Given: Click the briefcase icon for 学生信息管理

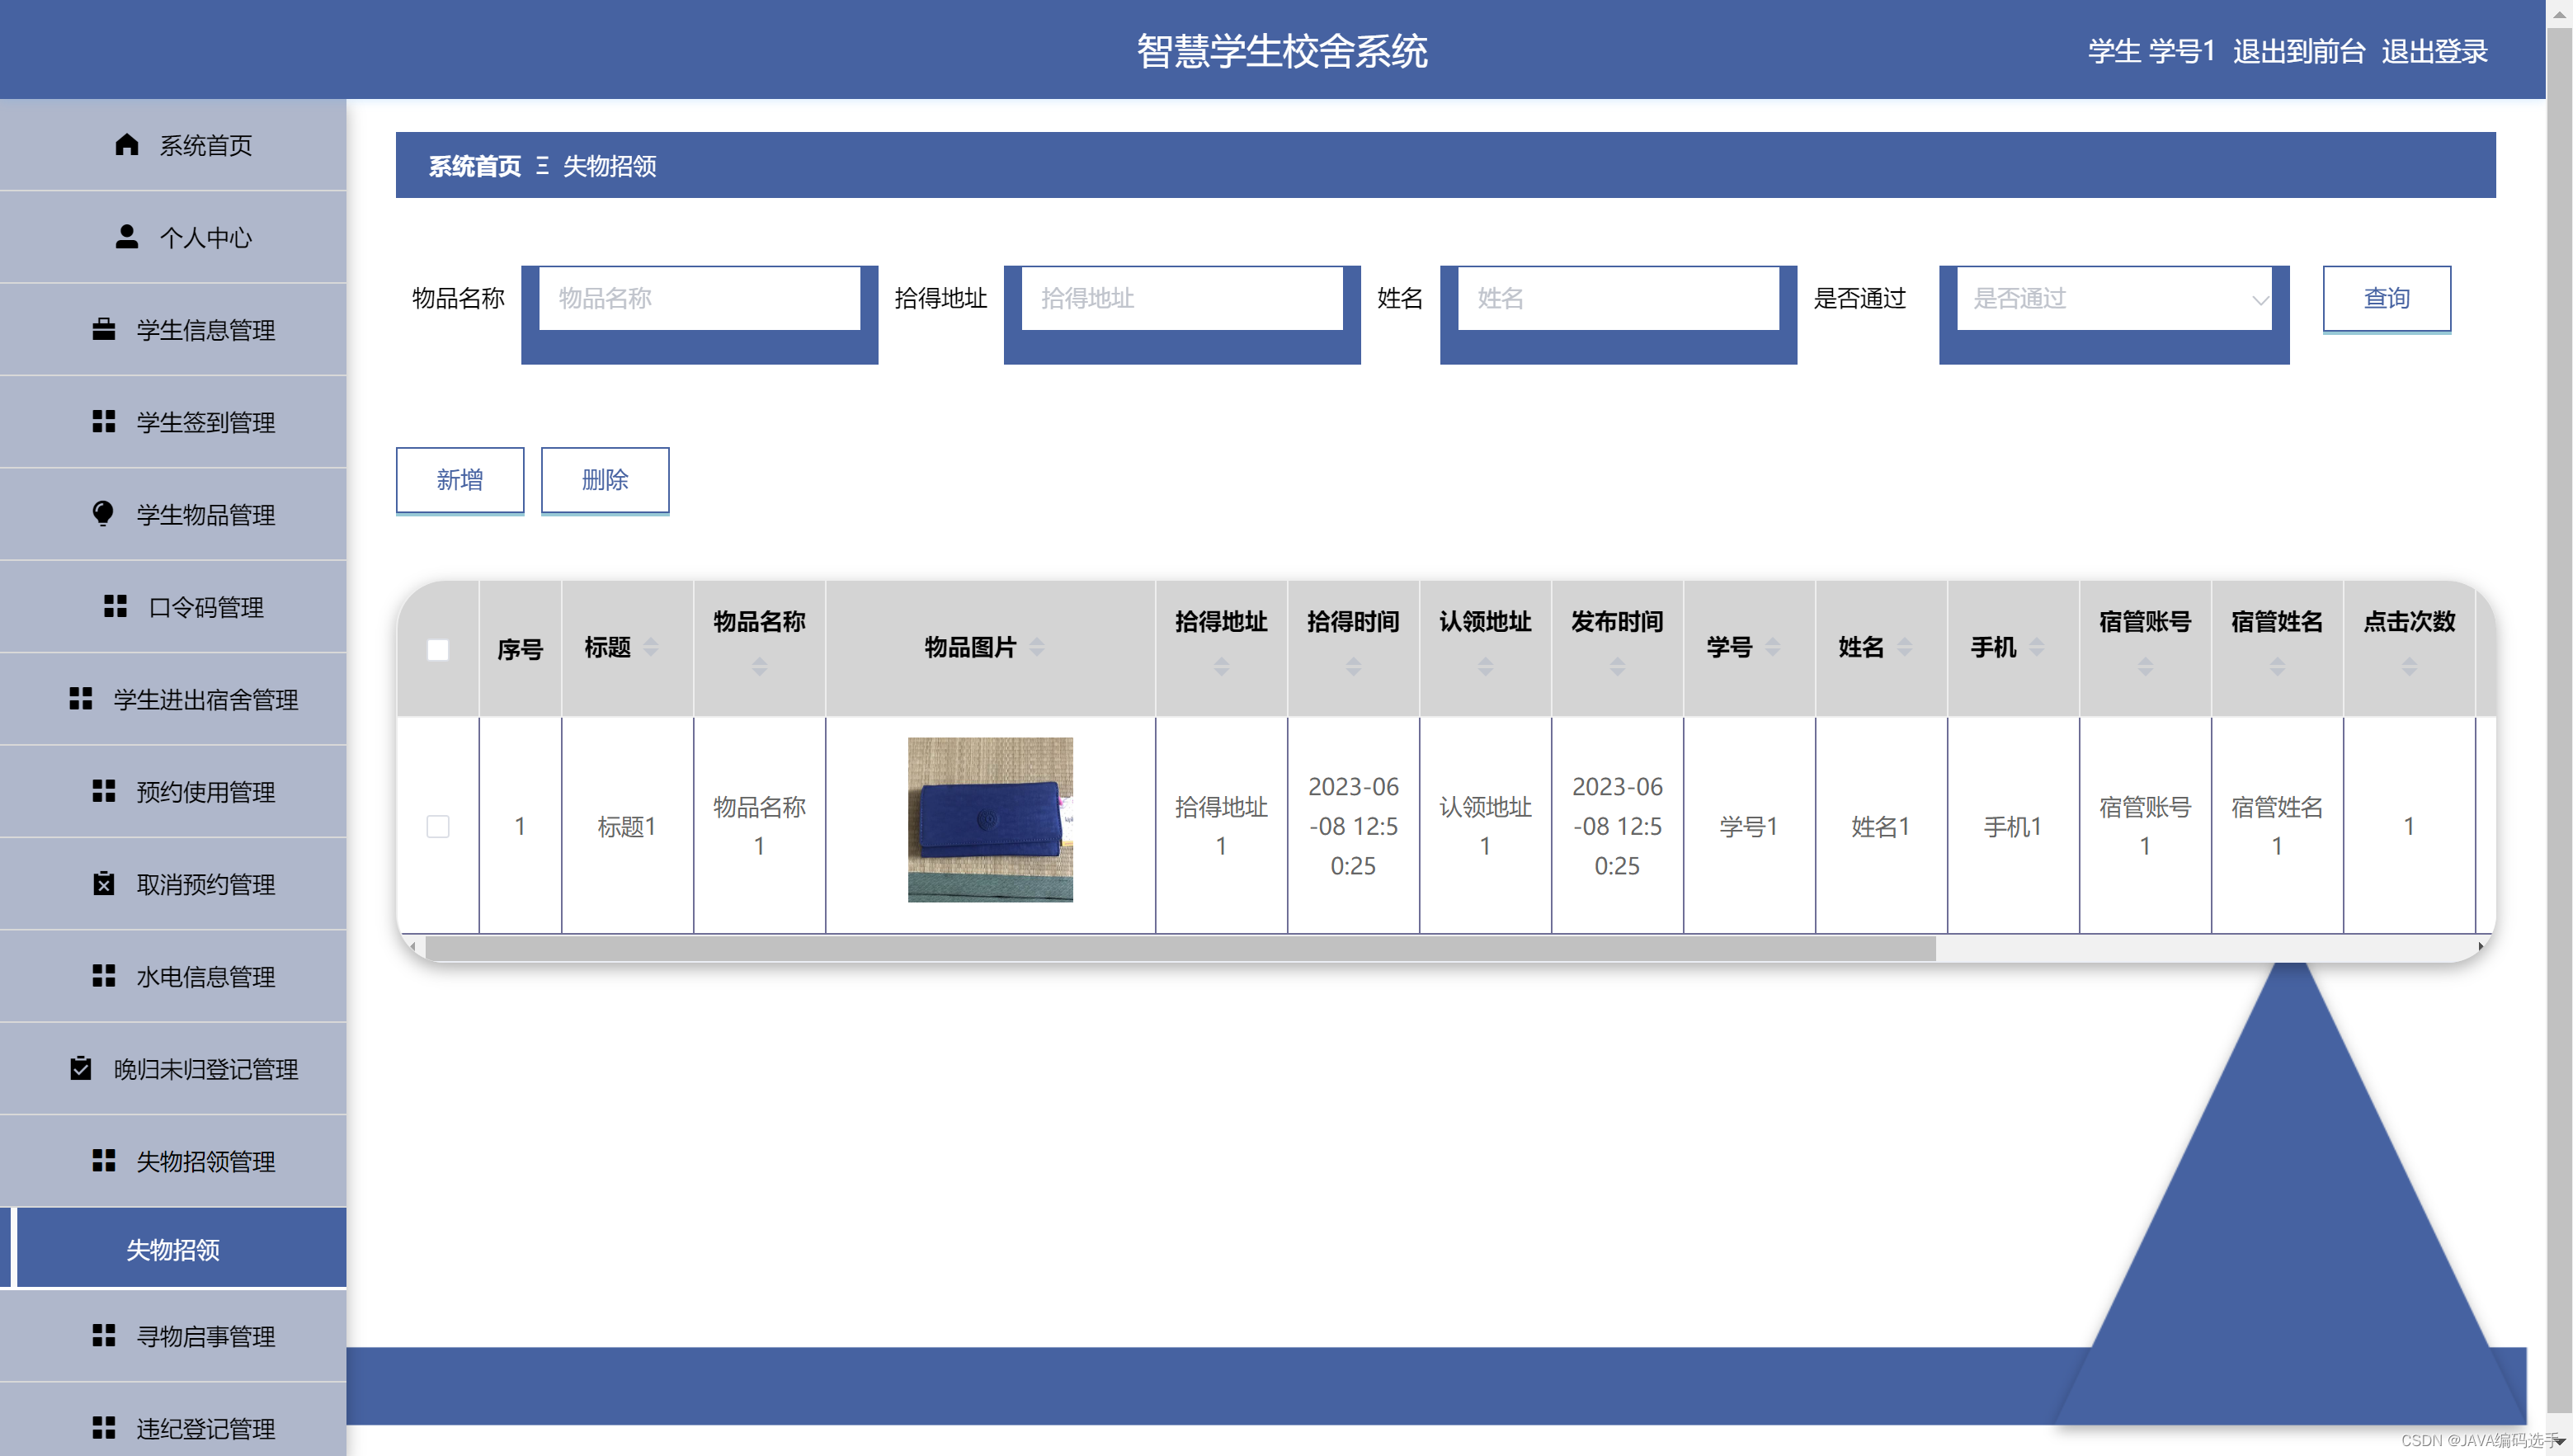Looking at the screenshot, I should coord(103,329).
